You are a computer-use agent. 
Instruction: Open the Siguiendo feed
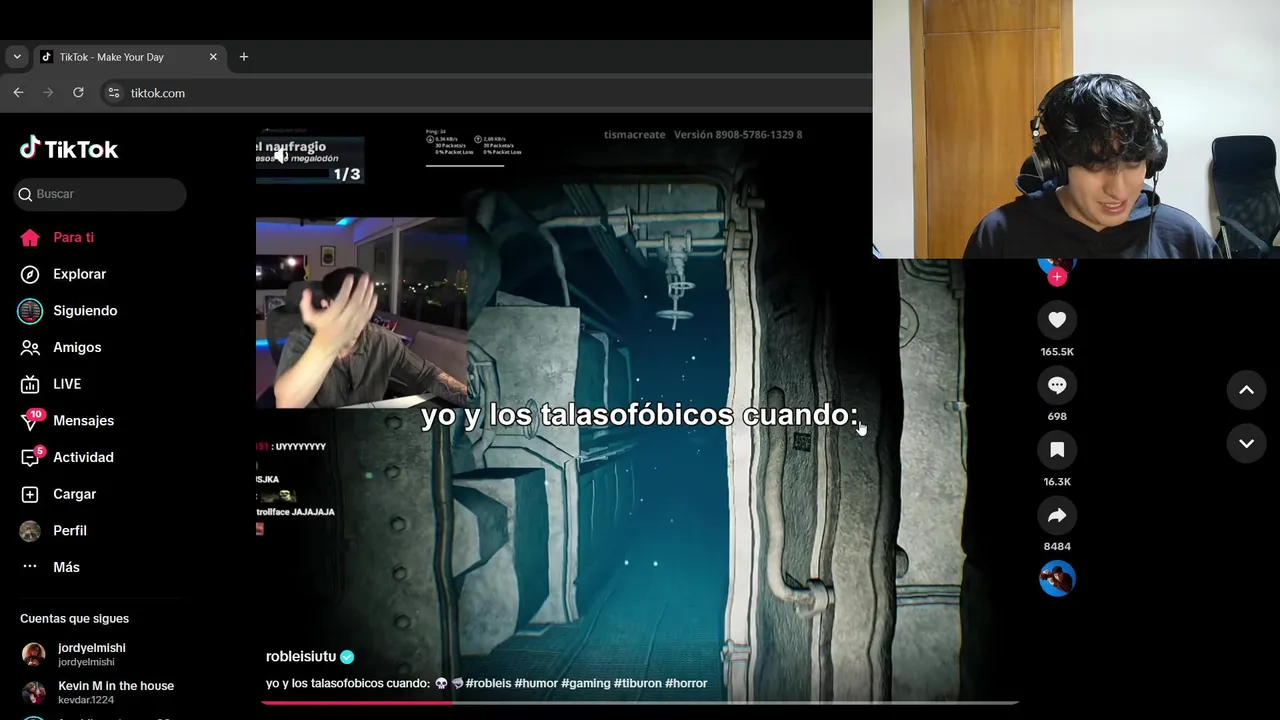click(x=85, y=311)
